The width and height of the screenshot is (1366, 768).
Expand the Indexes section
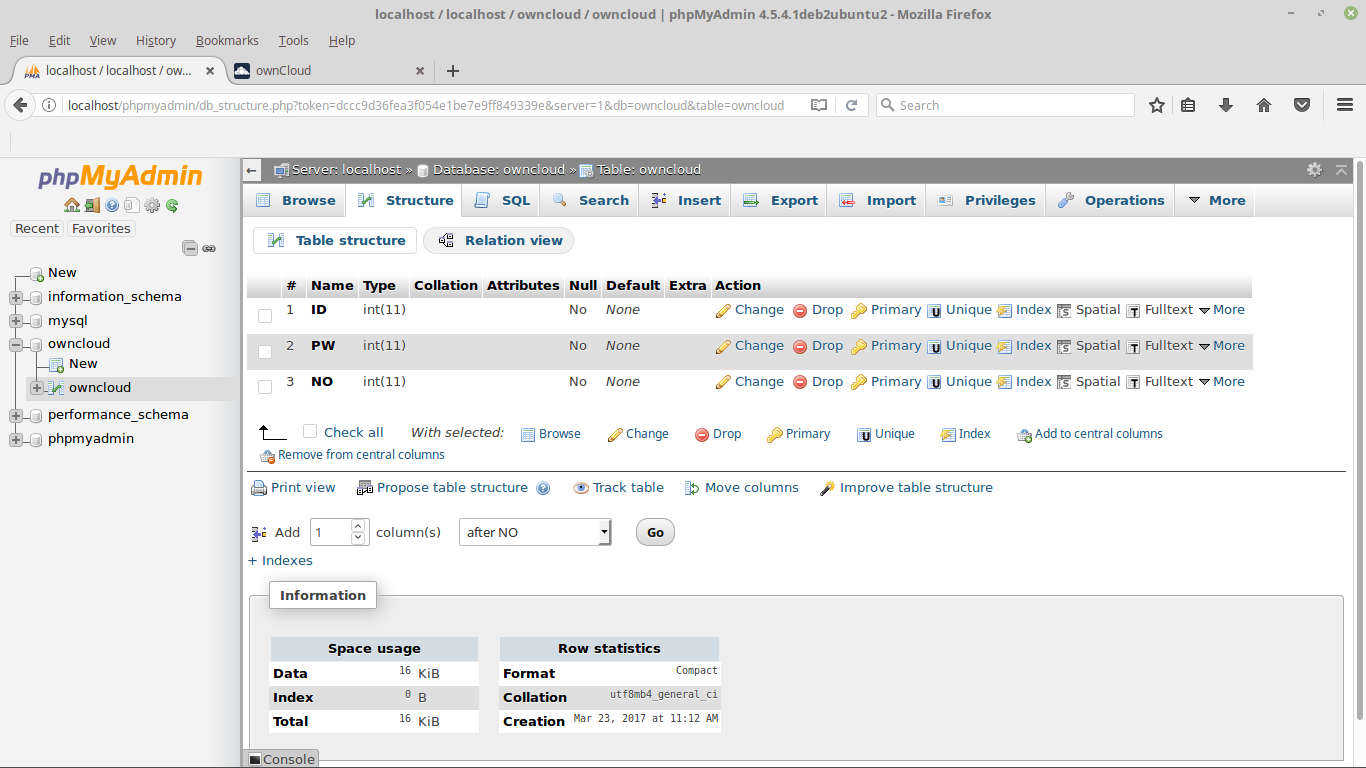pos(280,561)
